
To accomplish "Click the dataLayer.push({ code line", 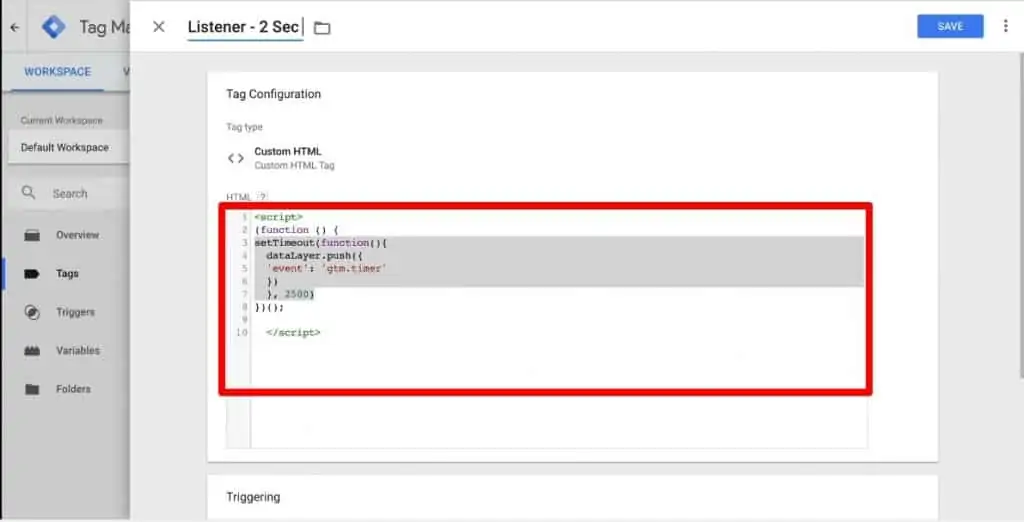I will pos(314,255).
